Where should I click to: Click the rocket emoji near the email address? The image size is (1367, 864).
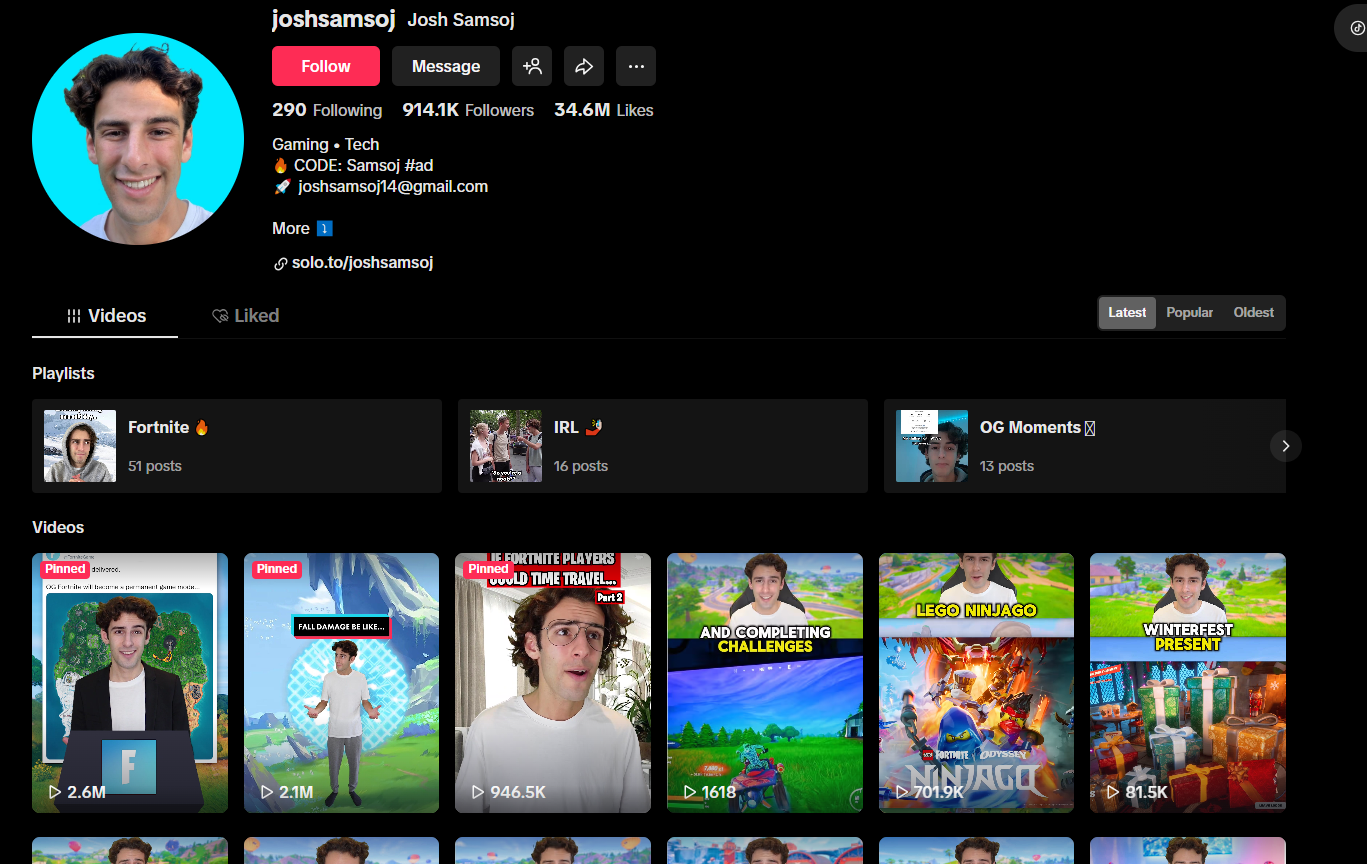[x=281, y=186]
